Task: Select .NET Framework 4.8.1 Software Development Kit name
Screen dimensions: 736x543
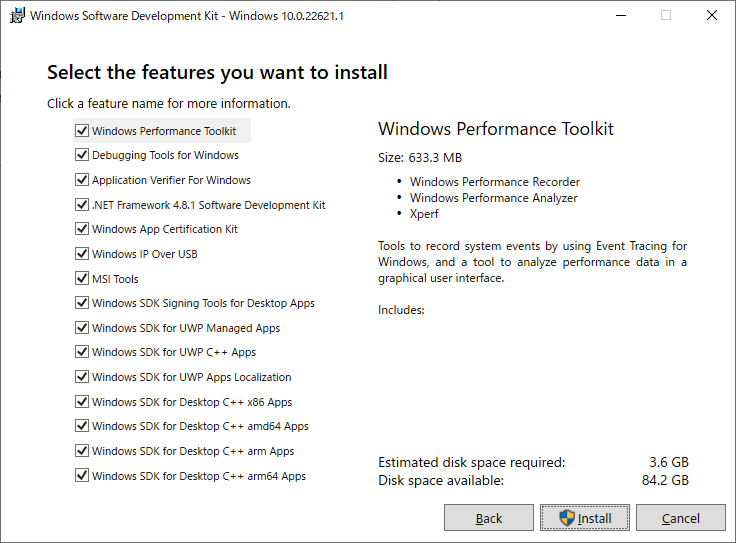Action: [x=208, y=205]
